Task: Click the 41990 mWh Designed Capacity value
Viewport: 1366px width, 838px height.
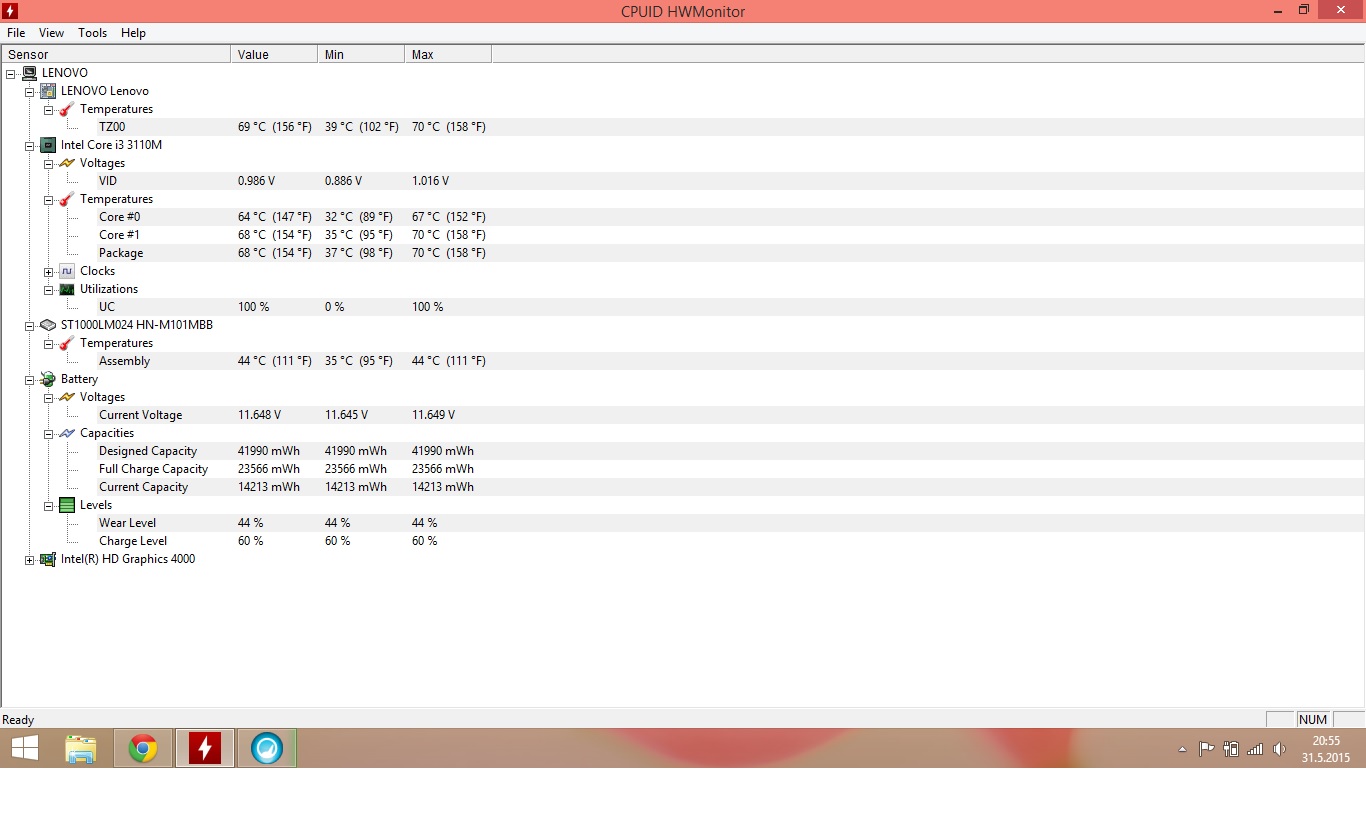Action: [269, 451]
